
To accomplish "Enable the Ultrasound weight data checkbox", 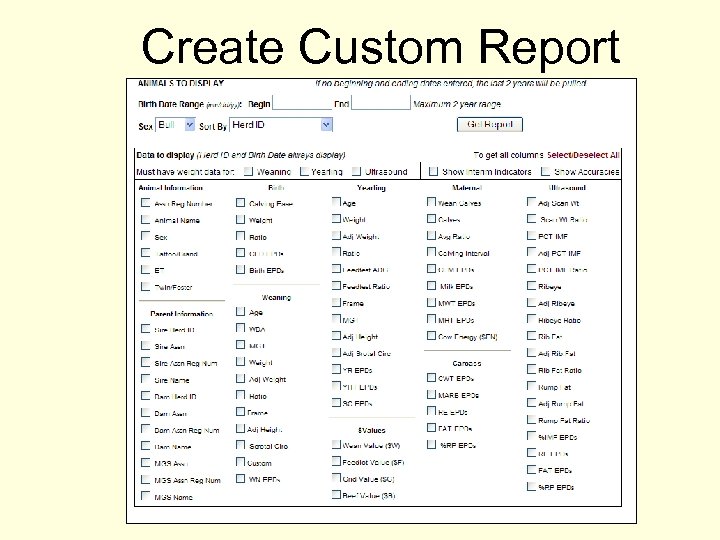I will click(357, 171).
